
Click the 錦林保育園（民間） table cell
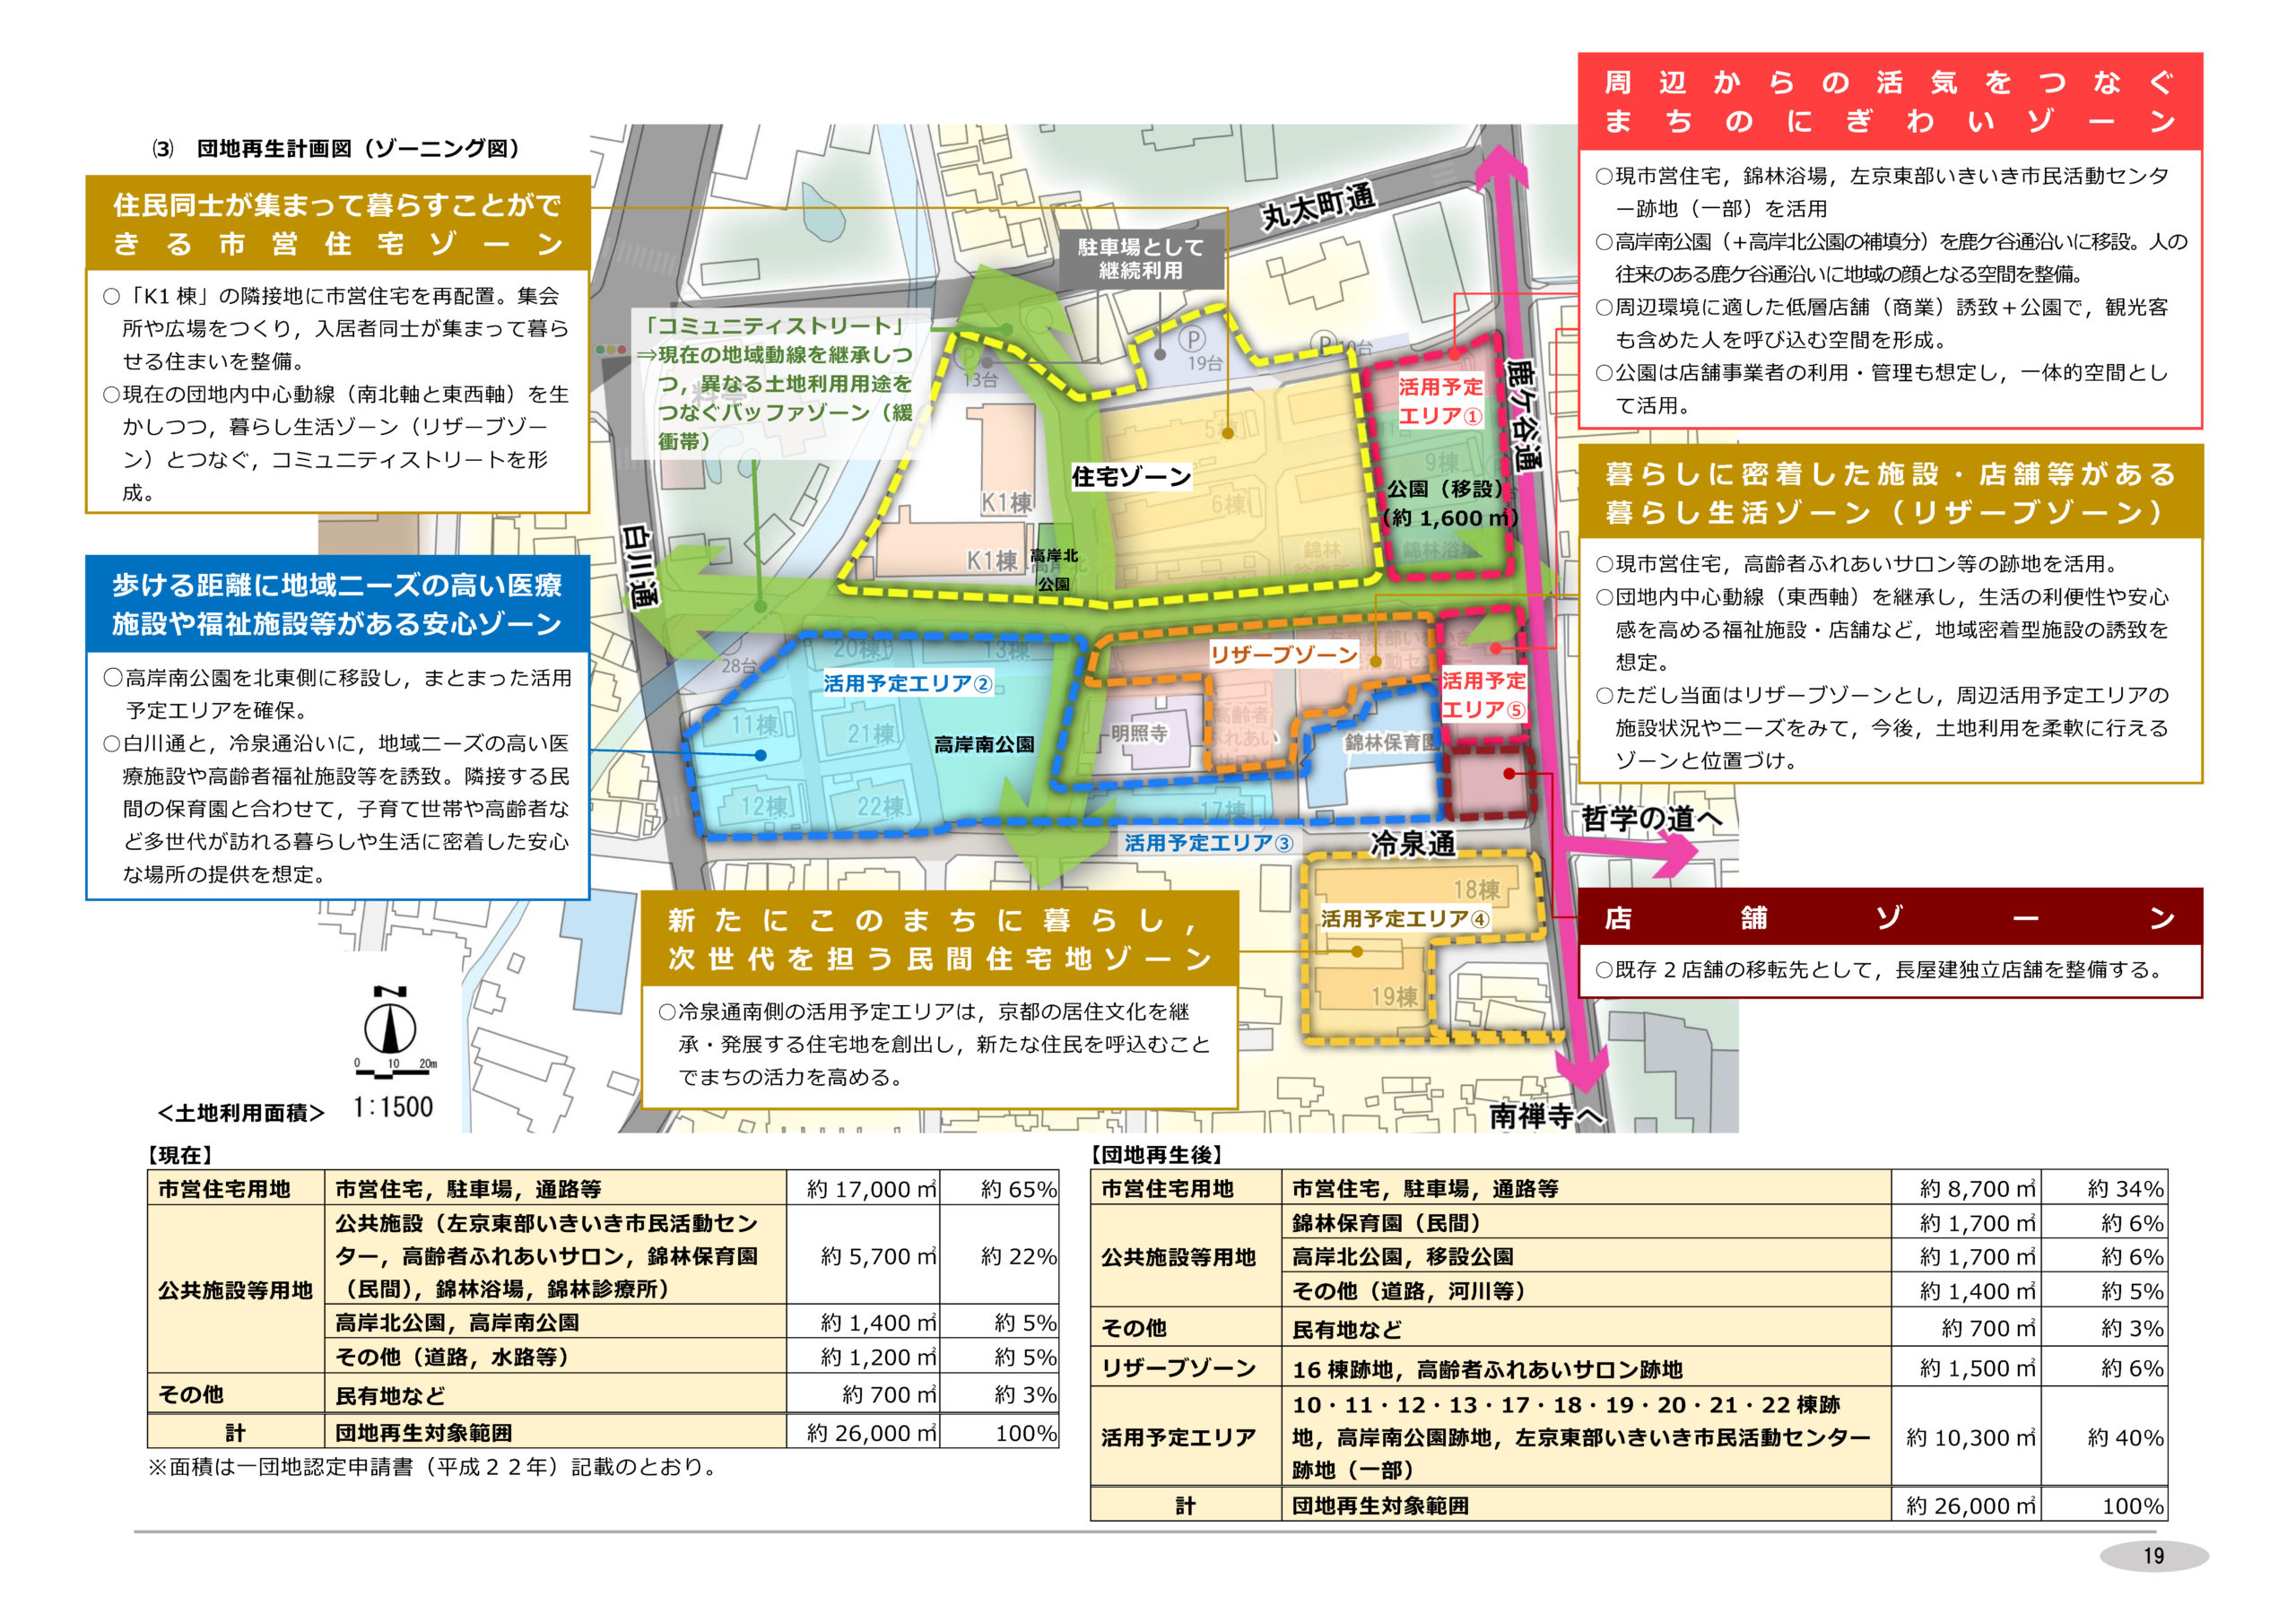(1586, 1222)
